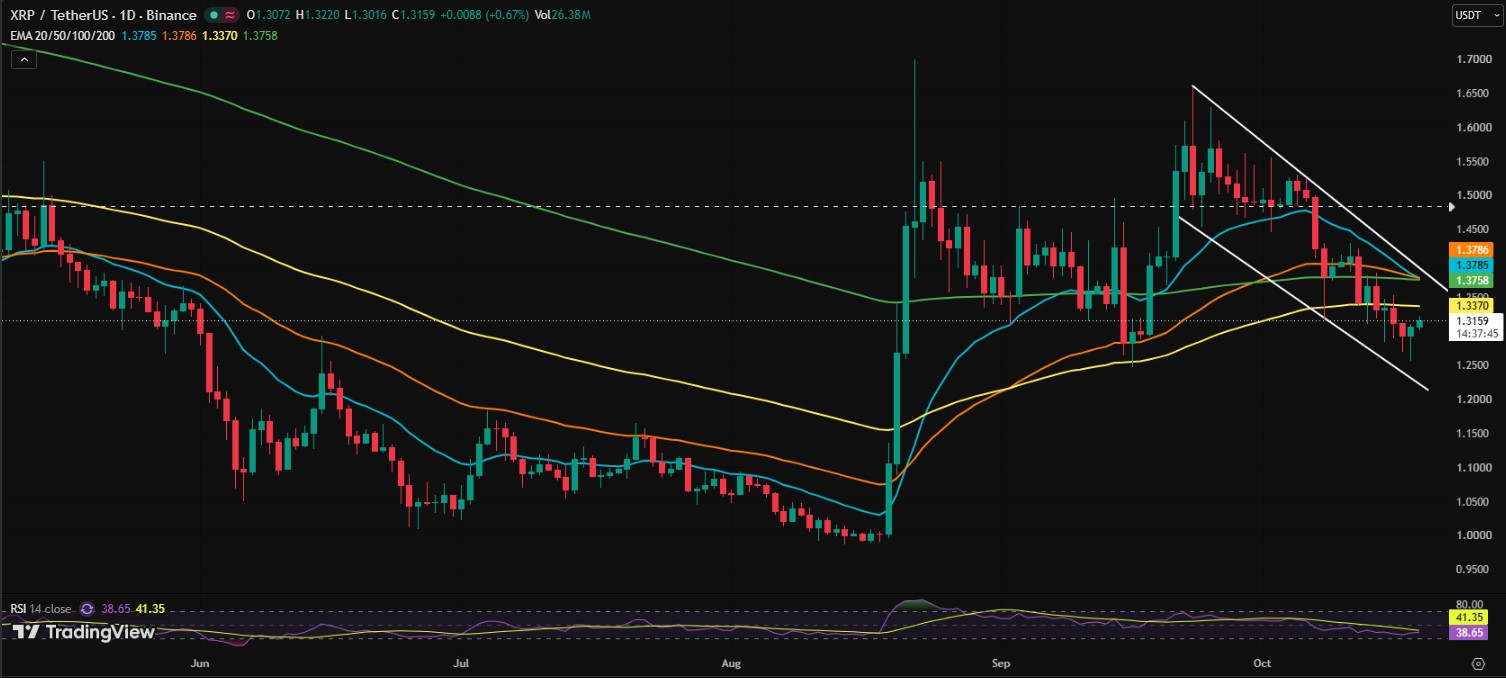Select the RSI 14 close indicator legend

41,608
